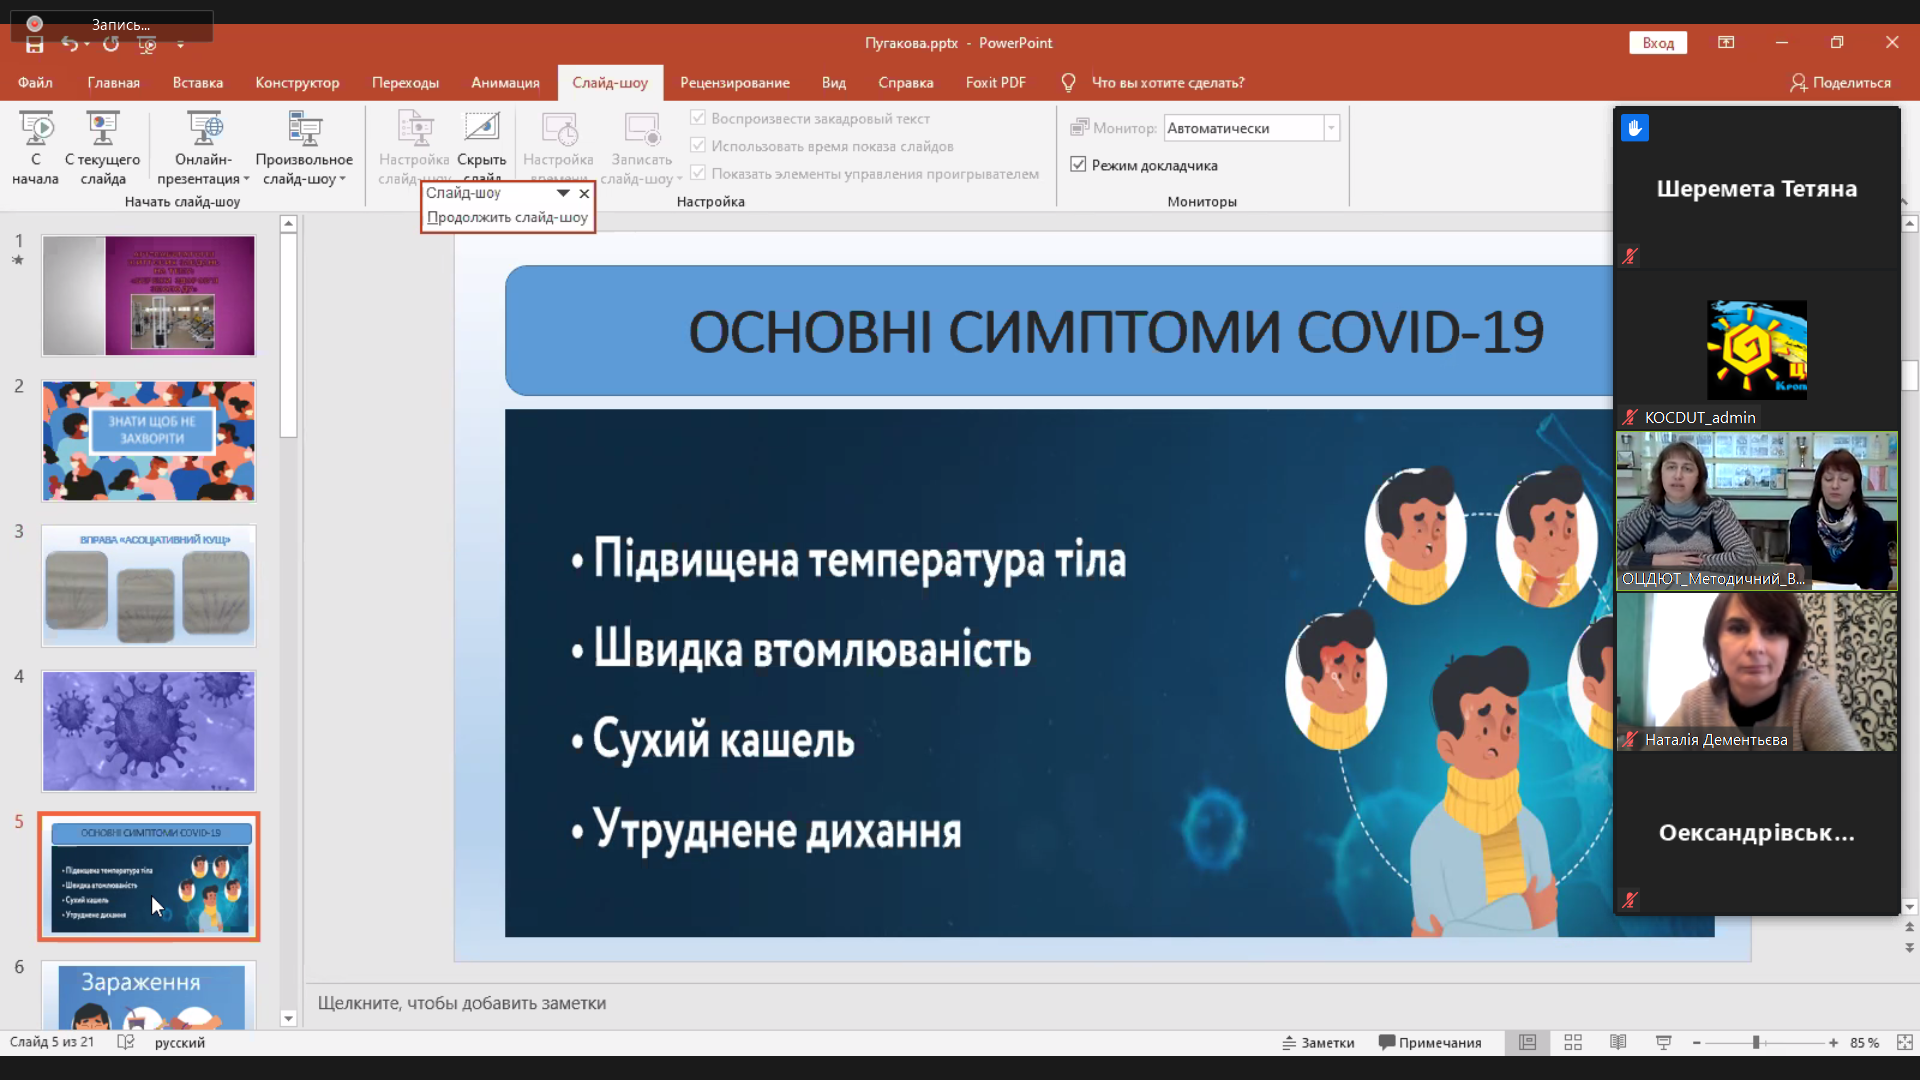Fit slide to current window icon

coord(1904,1042)
